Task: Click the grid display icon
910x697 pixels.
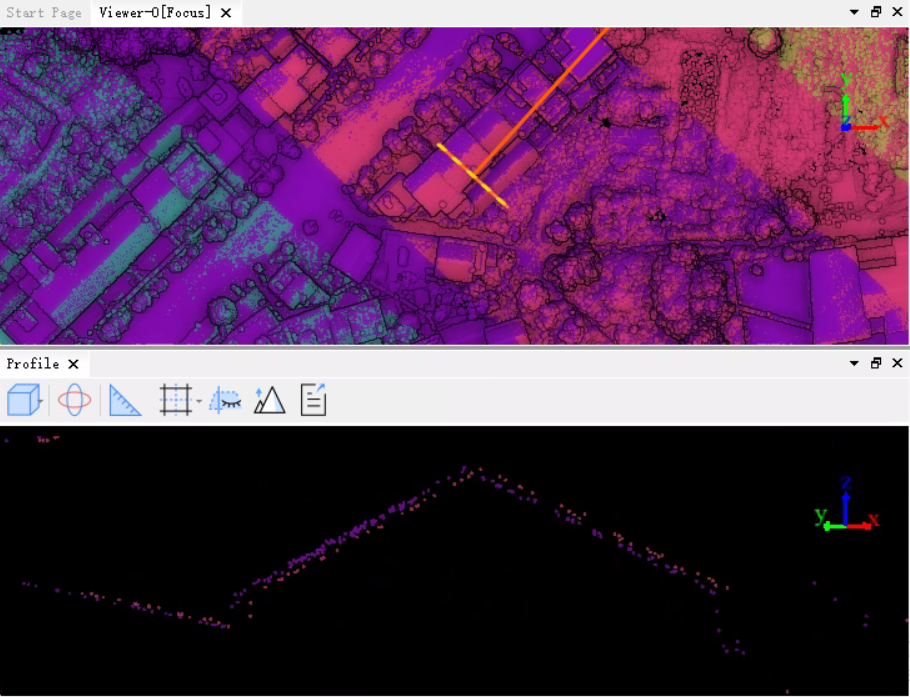Action: pyautogui.click(x=175, y=400)
